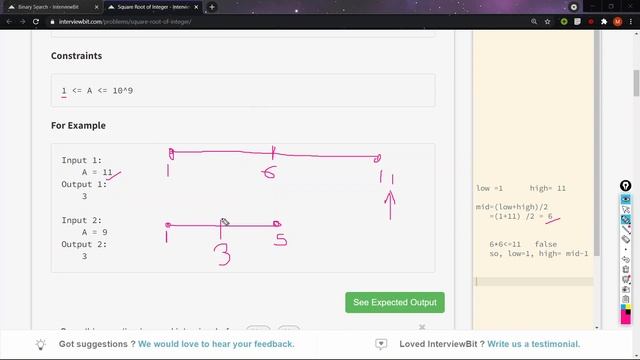This screenshot has height=360, width=640.
Task: Click the site lock icon in address bar
Action: (x=52, y=22)
